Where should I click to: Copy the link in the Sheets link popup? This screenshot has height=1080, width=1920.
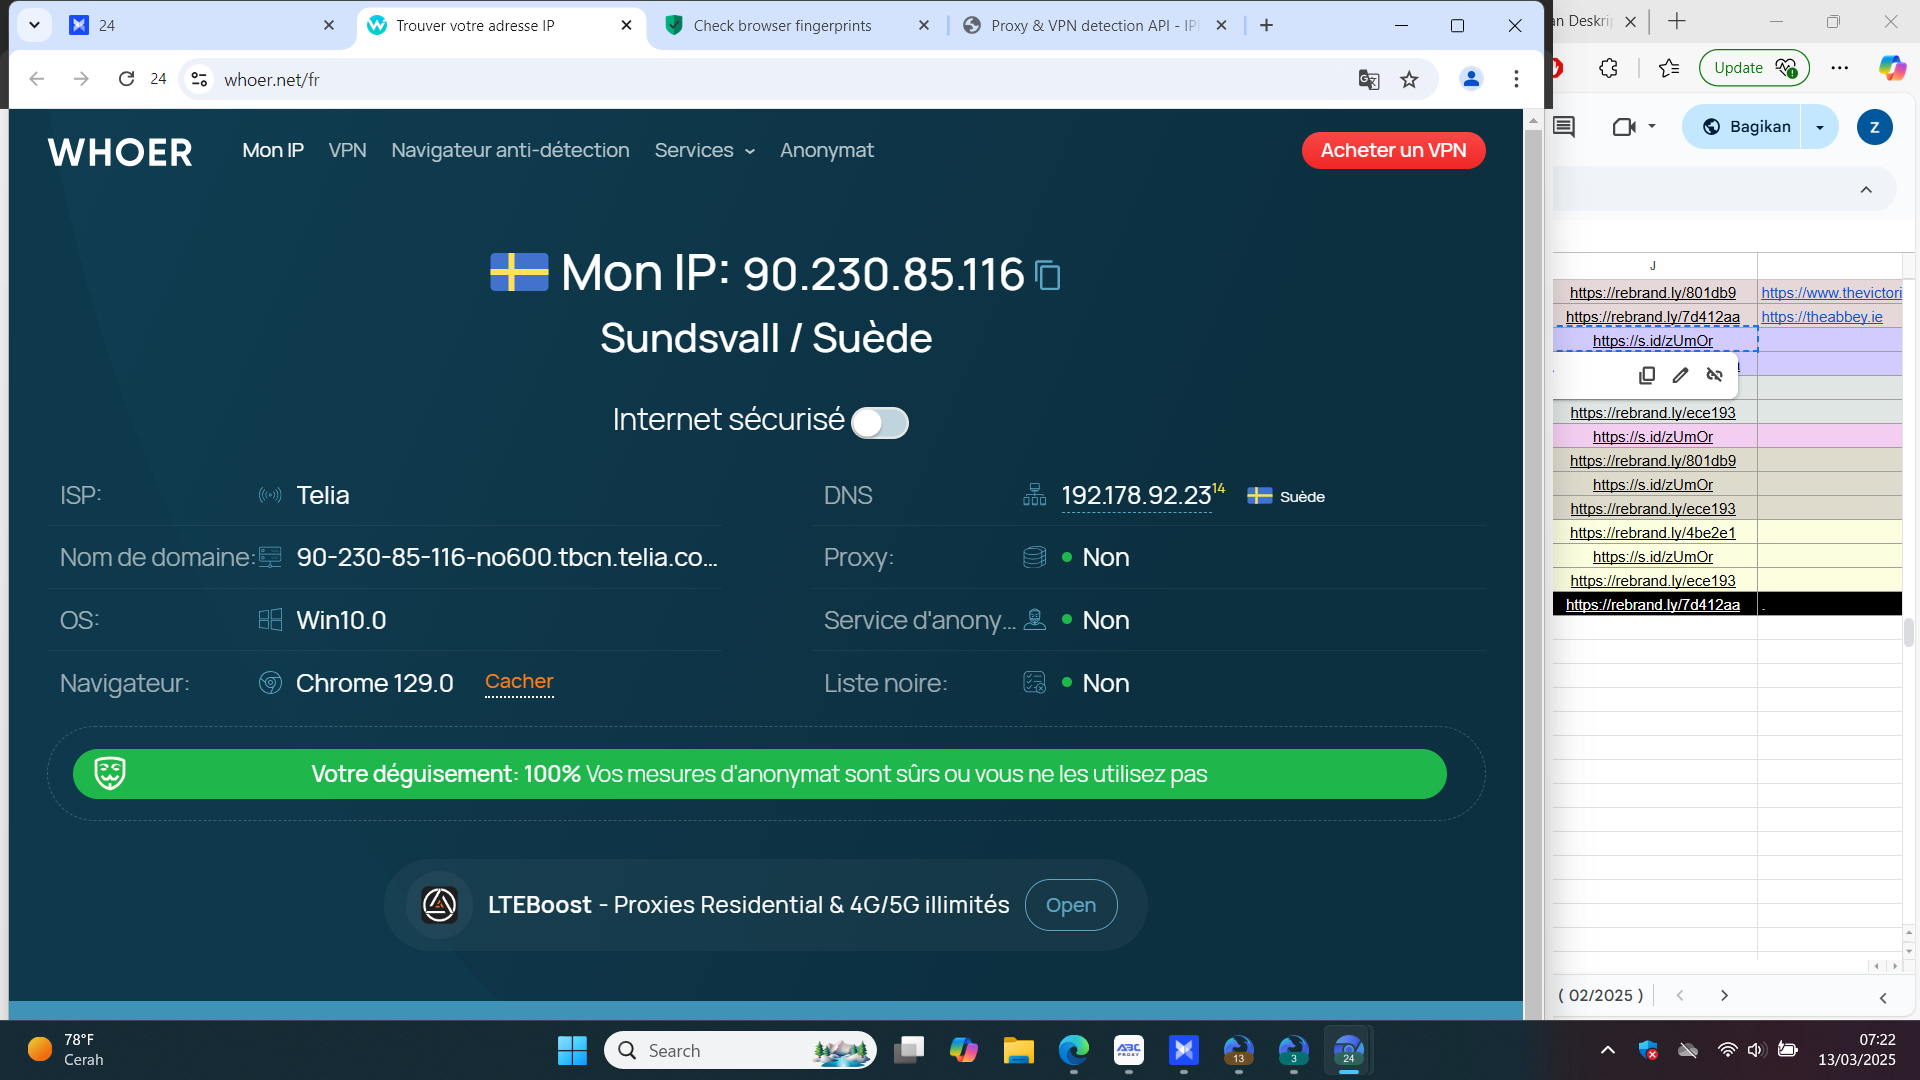coord(1647,375)
